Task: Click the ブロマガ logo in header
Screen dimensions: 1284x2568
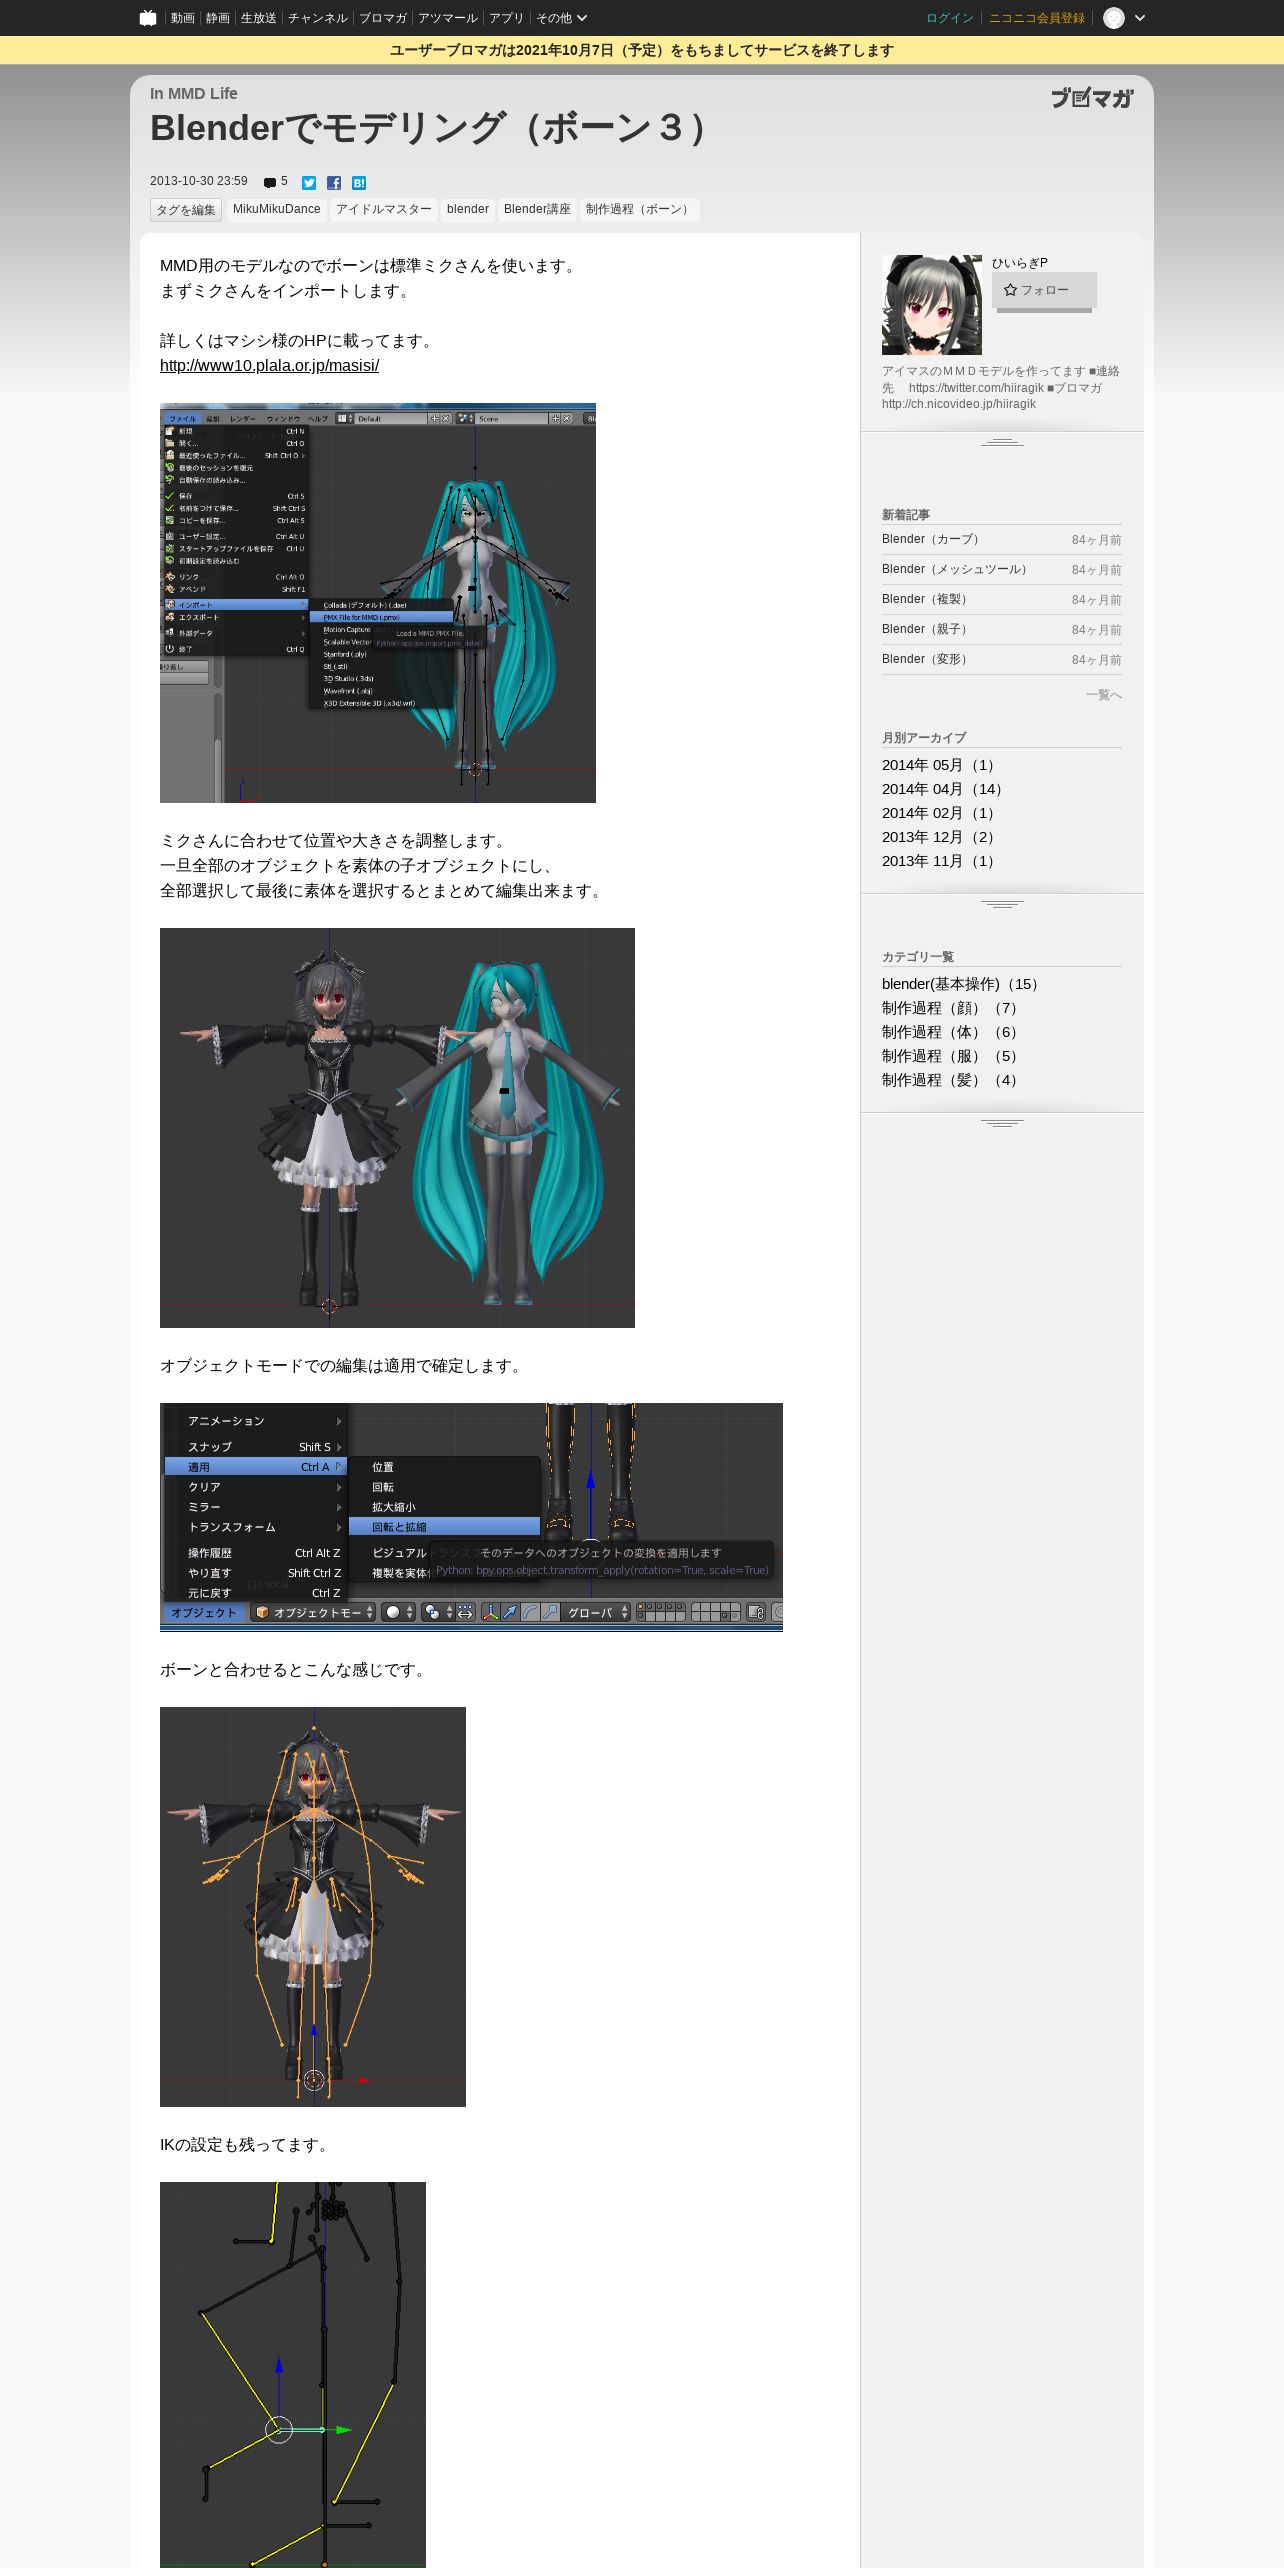Action: coord(1092,97)
